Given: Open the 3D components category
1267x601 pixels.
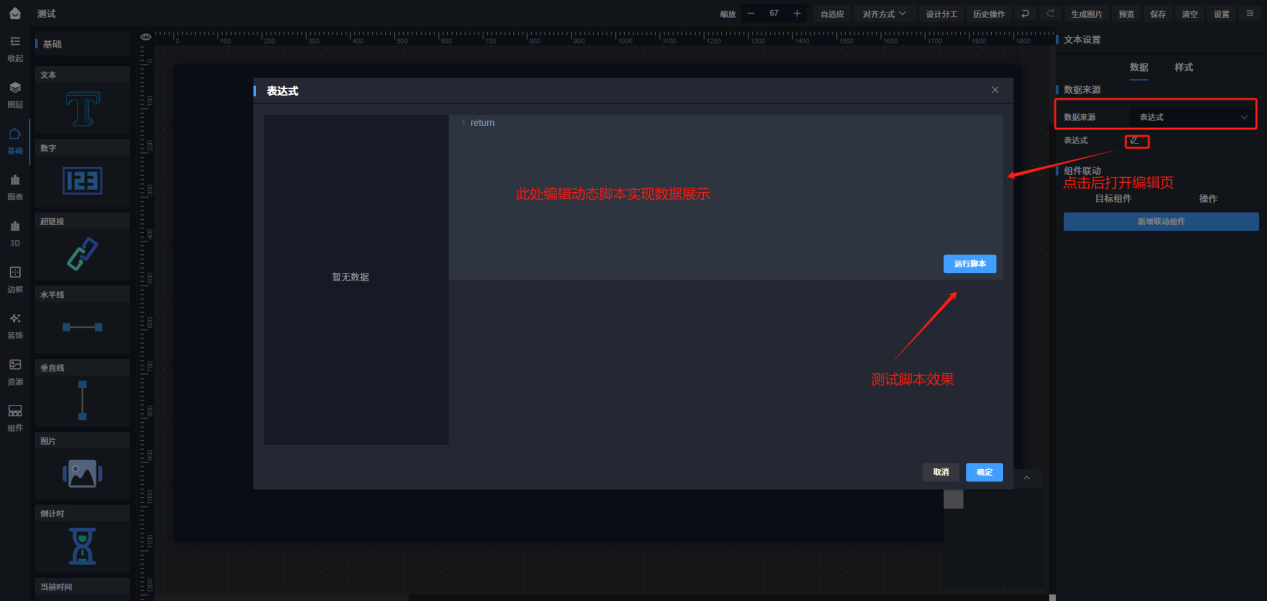Looking at the screenshot, I should (x=15, y=232).
